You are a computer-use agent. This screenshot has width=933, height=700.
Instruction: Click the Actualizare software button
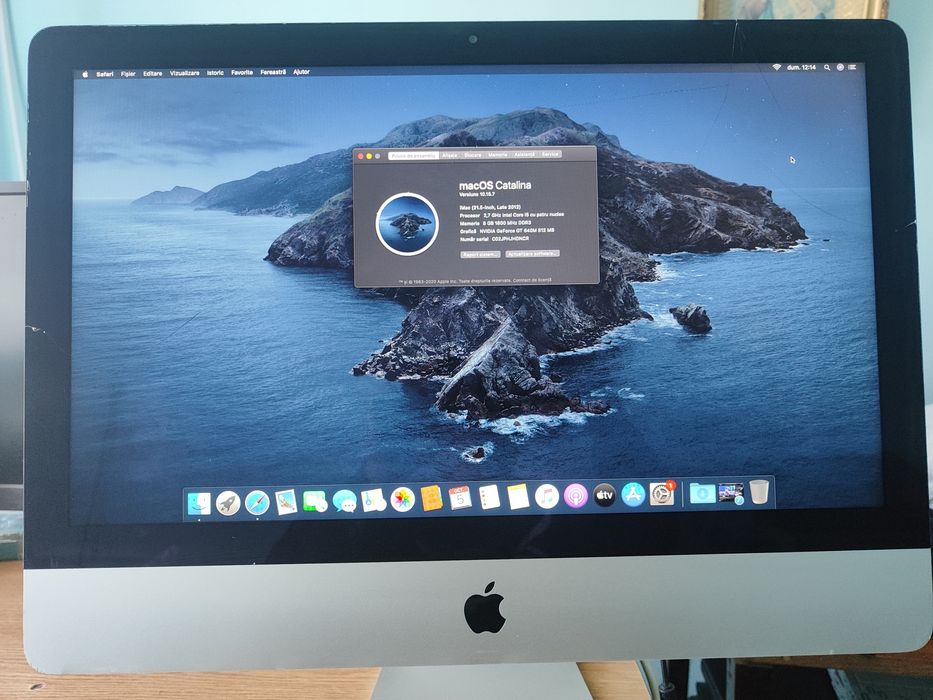pos(533,254)
